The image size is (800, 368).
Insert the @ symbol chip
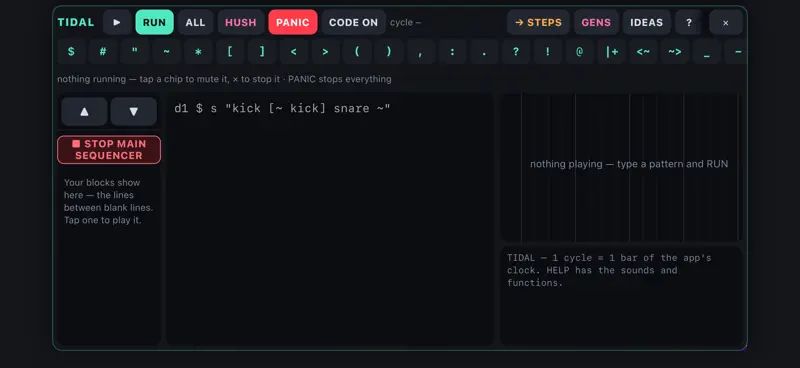click(579, 52)
